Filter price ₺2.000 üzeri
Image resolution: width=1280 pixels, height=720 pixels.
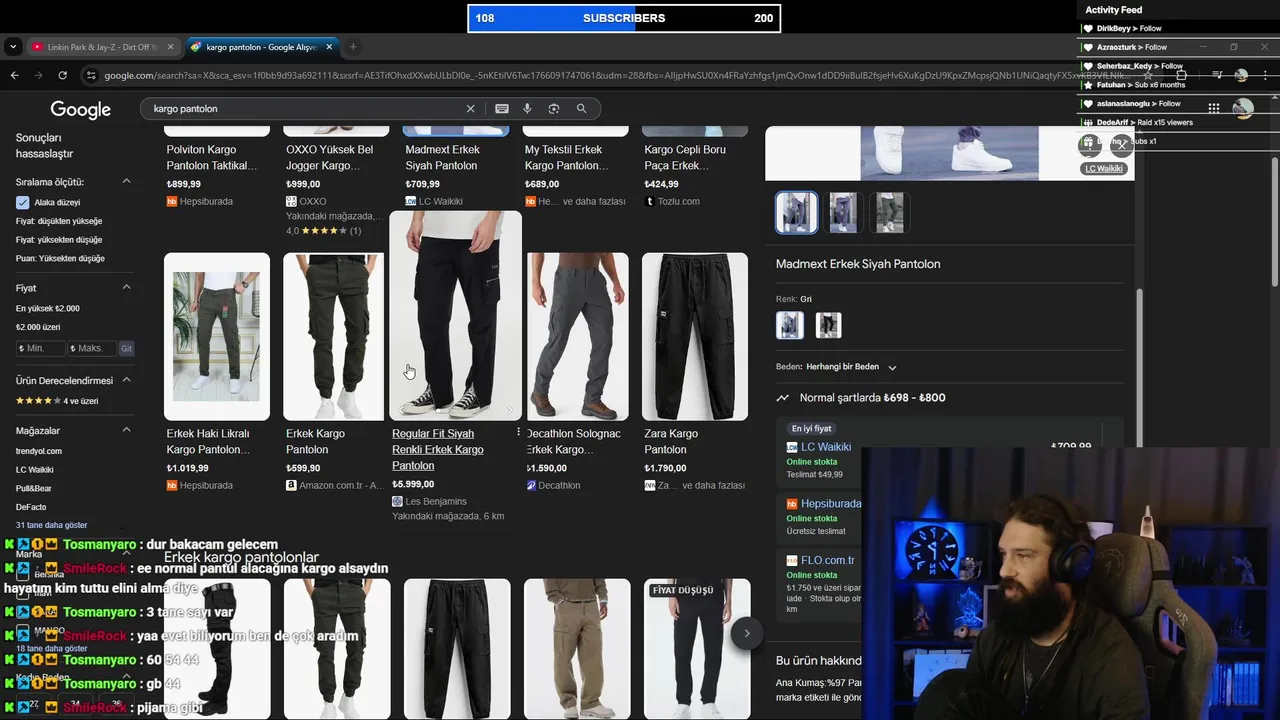pyautogui.click(x=38, y=327)
